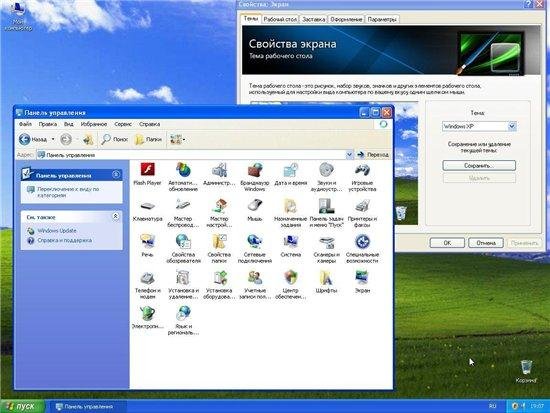Open the Речь icon
550x413 pixels.
tap(148, 246)
